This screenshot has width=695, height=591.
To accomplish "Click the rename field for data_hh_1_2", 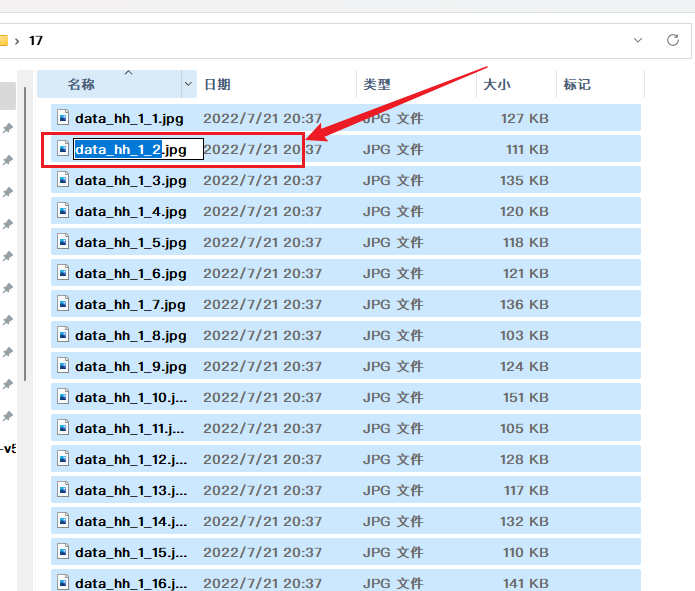I will pyautogui.click(x=138, y=149).
